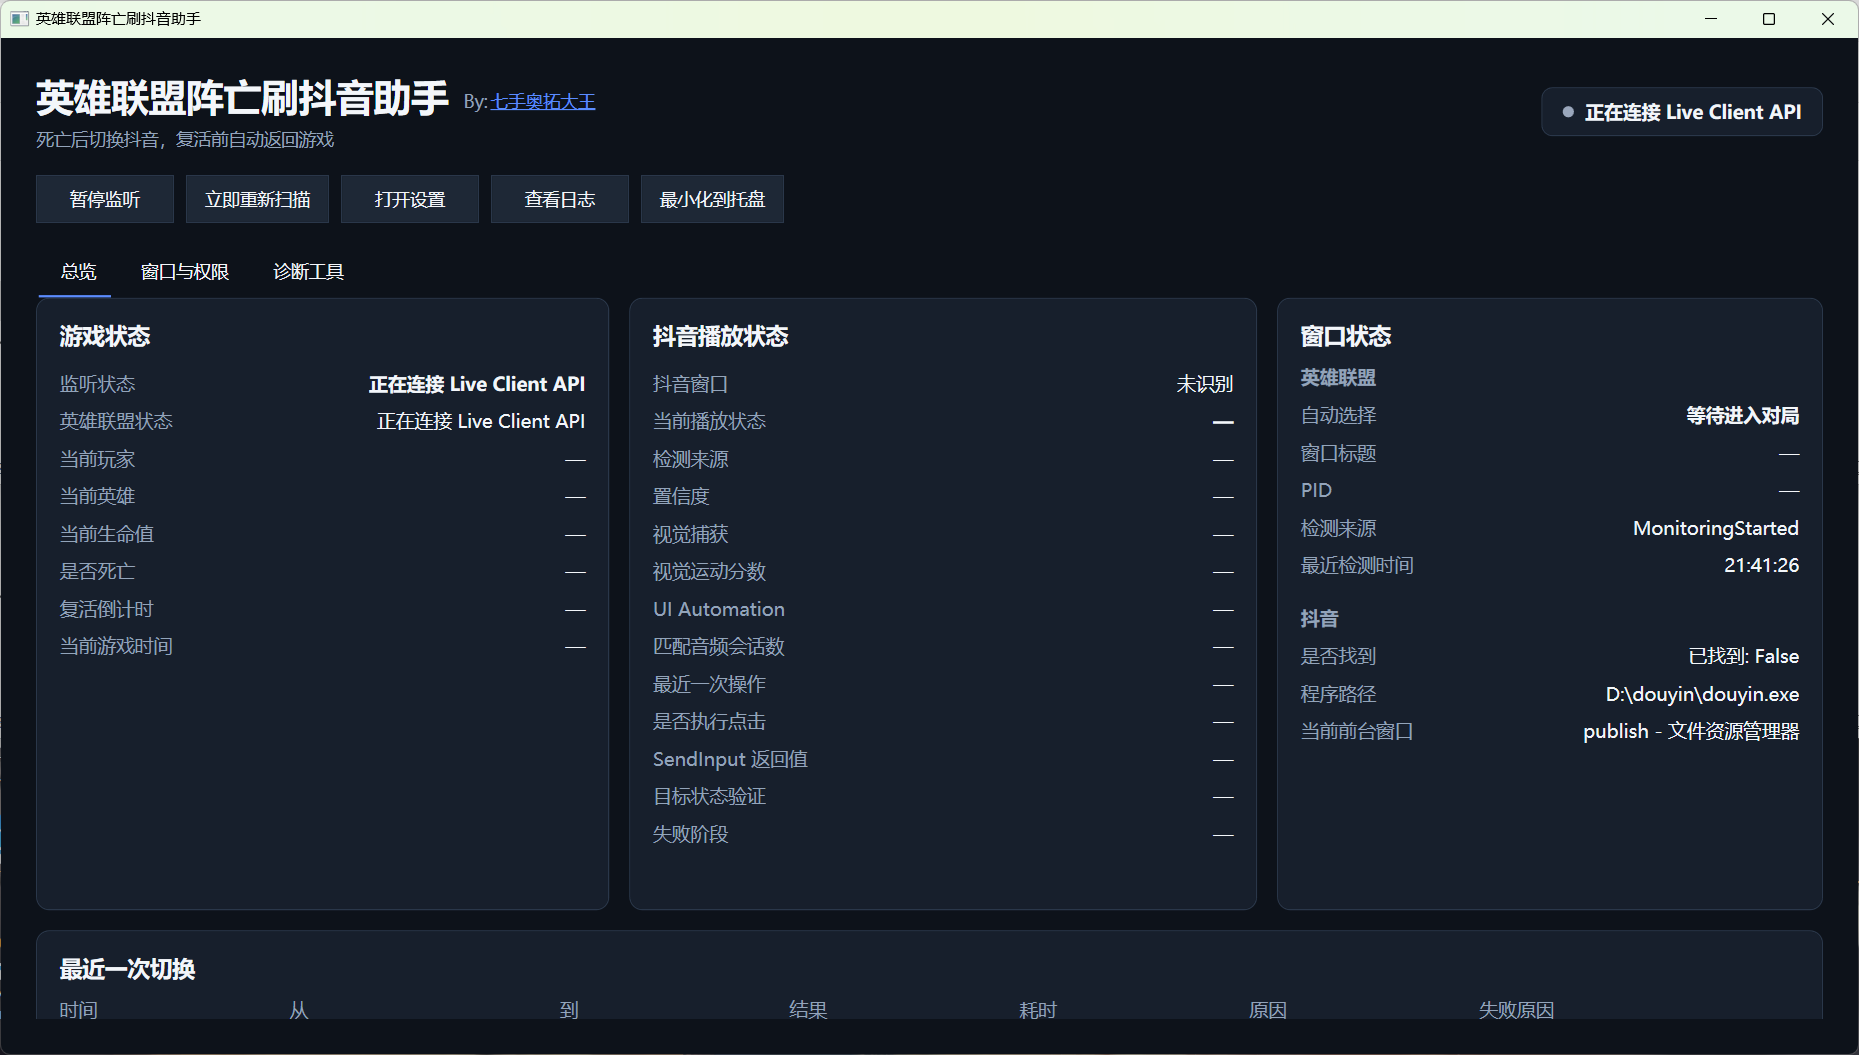The height and width of the screenshot is (1055, 1859).
Task: Trigger 立即重新扫描
Action: coord(258,199)
